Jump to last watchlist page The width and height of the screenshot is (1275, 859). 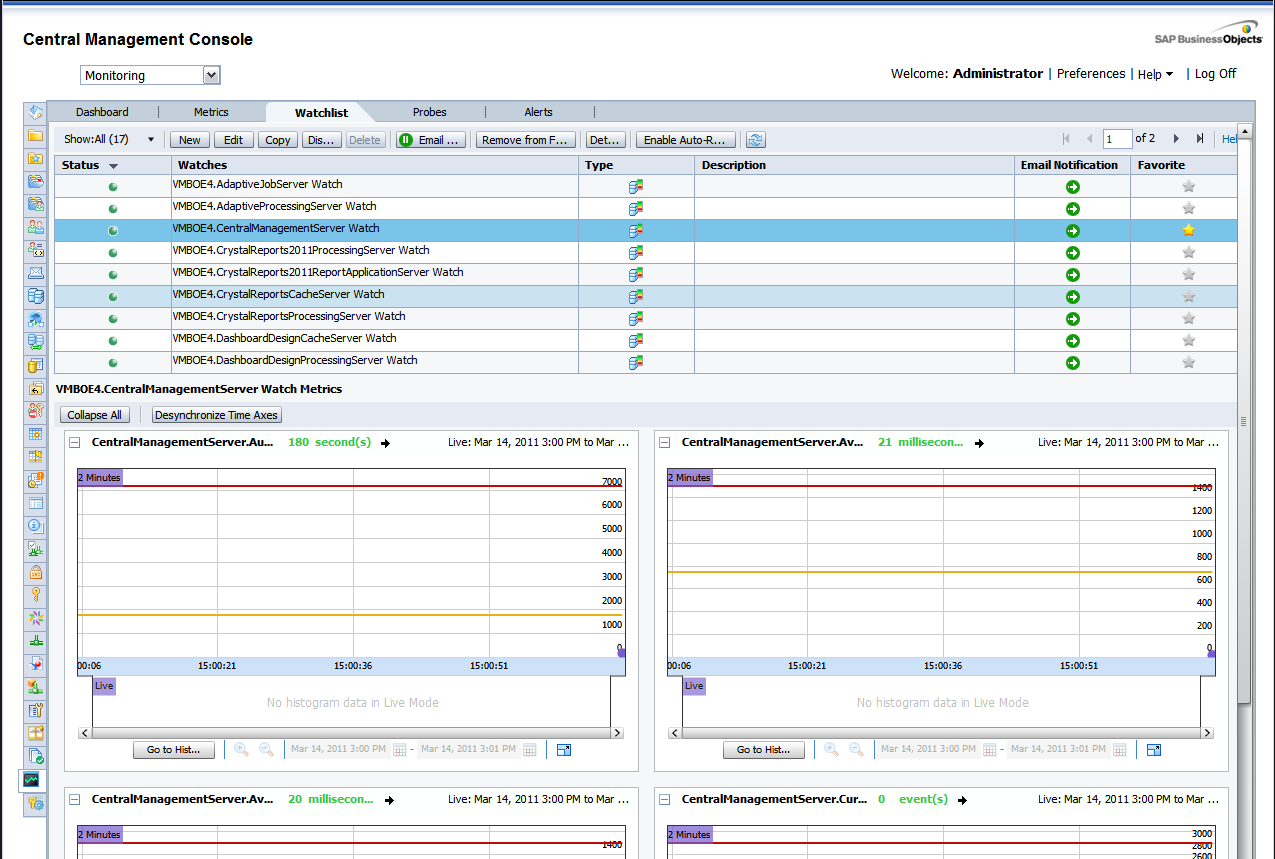pos(1200,139)
